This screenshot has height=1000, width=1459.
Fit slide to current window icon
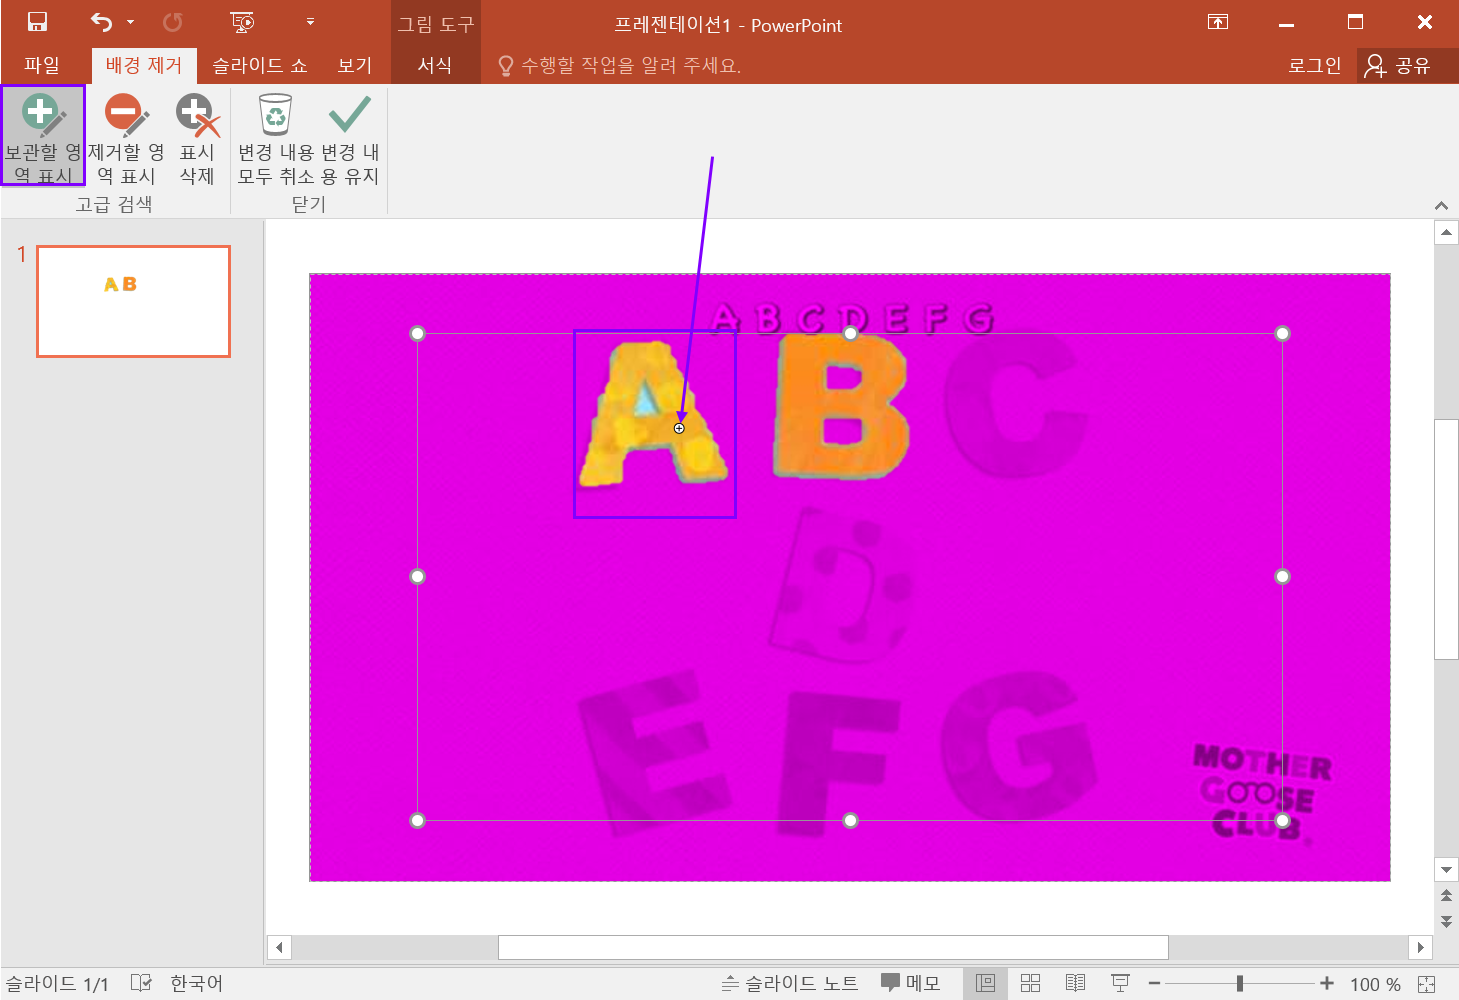[1427, 984]
